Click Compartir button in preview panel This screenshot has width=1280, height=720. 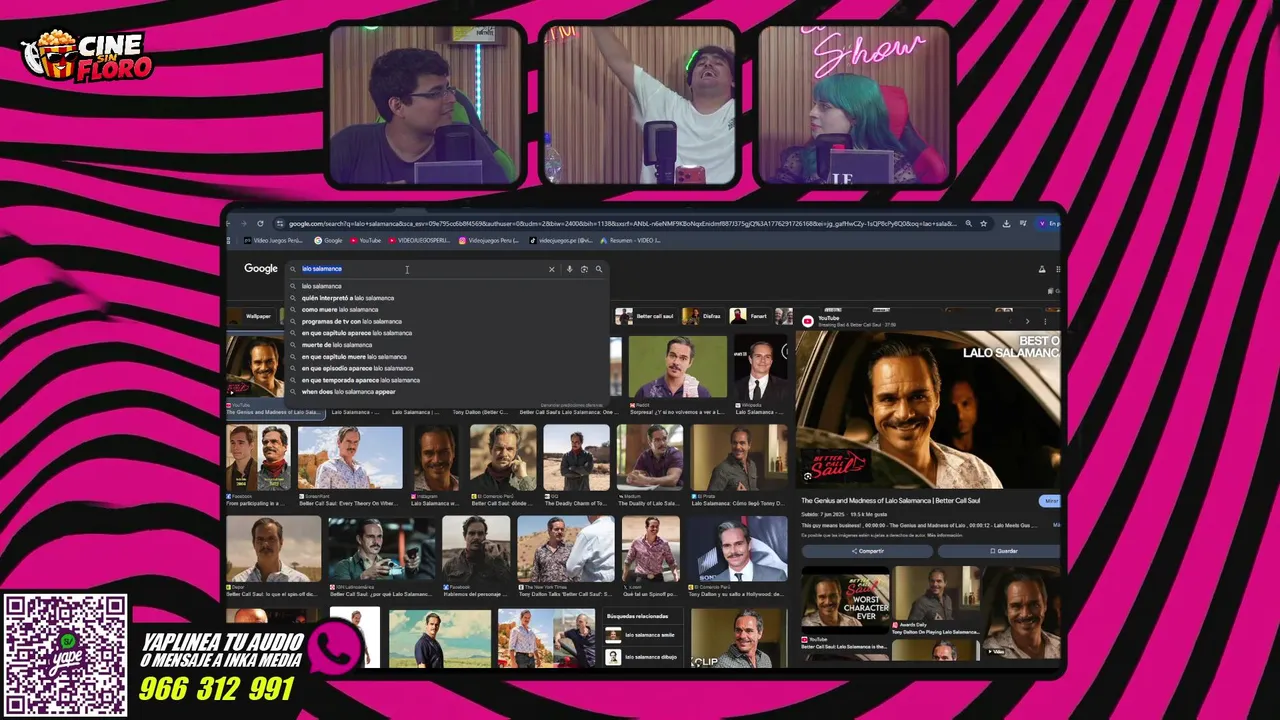[x=867, y=551]
